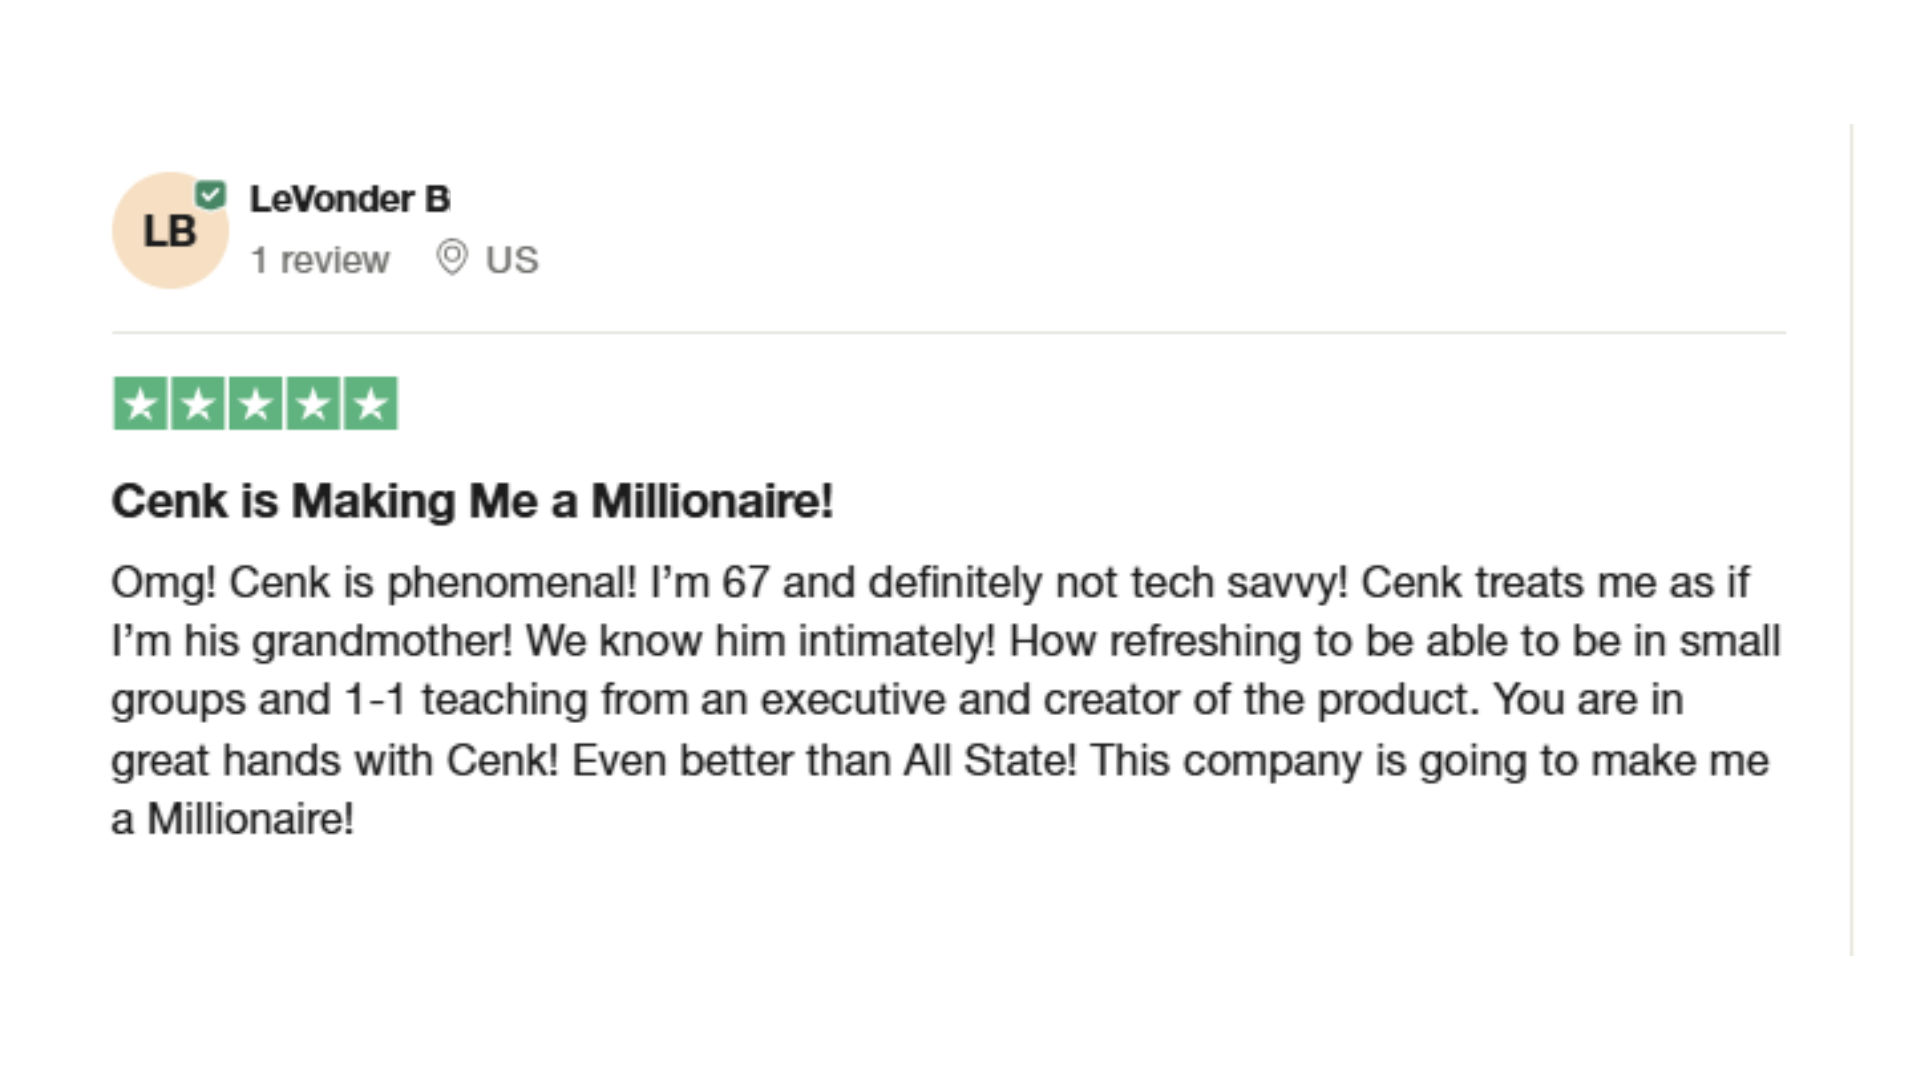Click the phrase '1-1 teaching' in review
This screenshot has width=1920, height=1080.
pyautogui.click(x=466, y=700)
